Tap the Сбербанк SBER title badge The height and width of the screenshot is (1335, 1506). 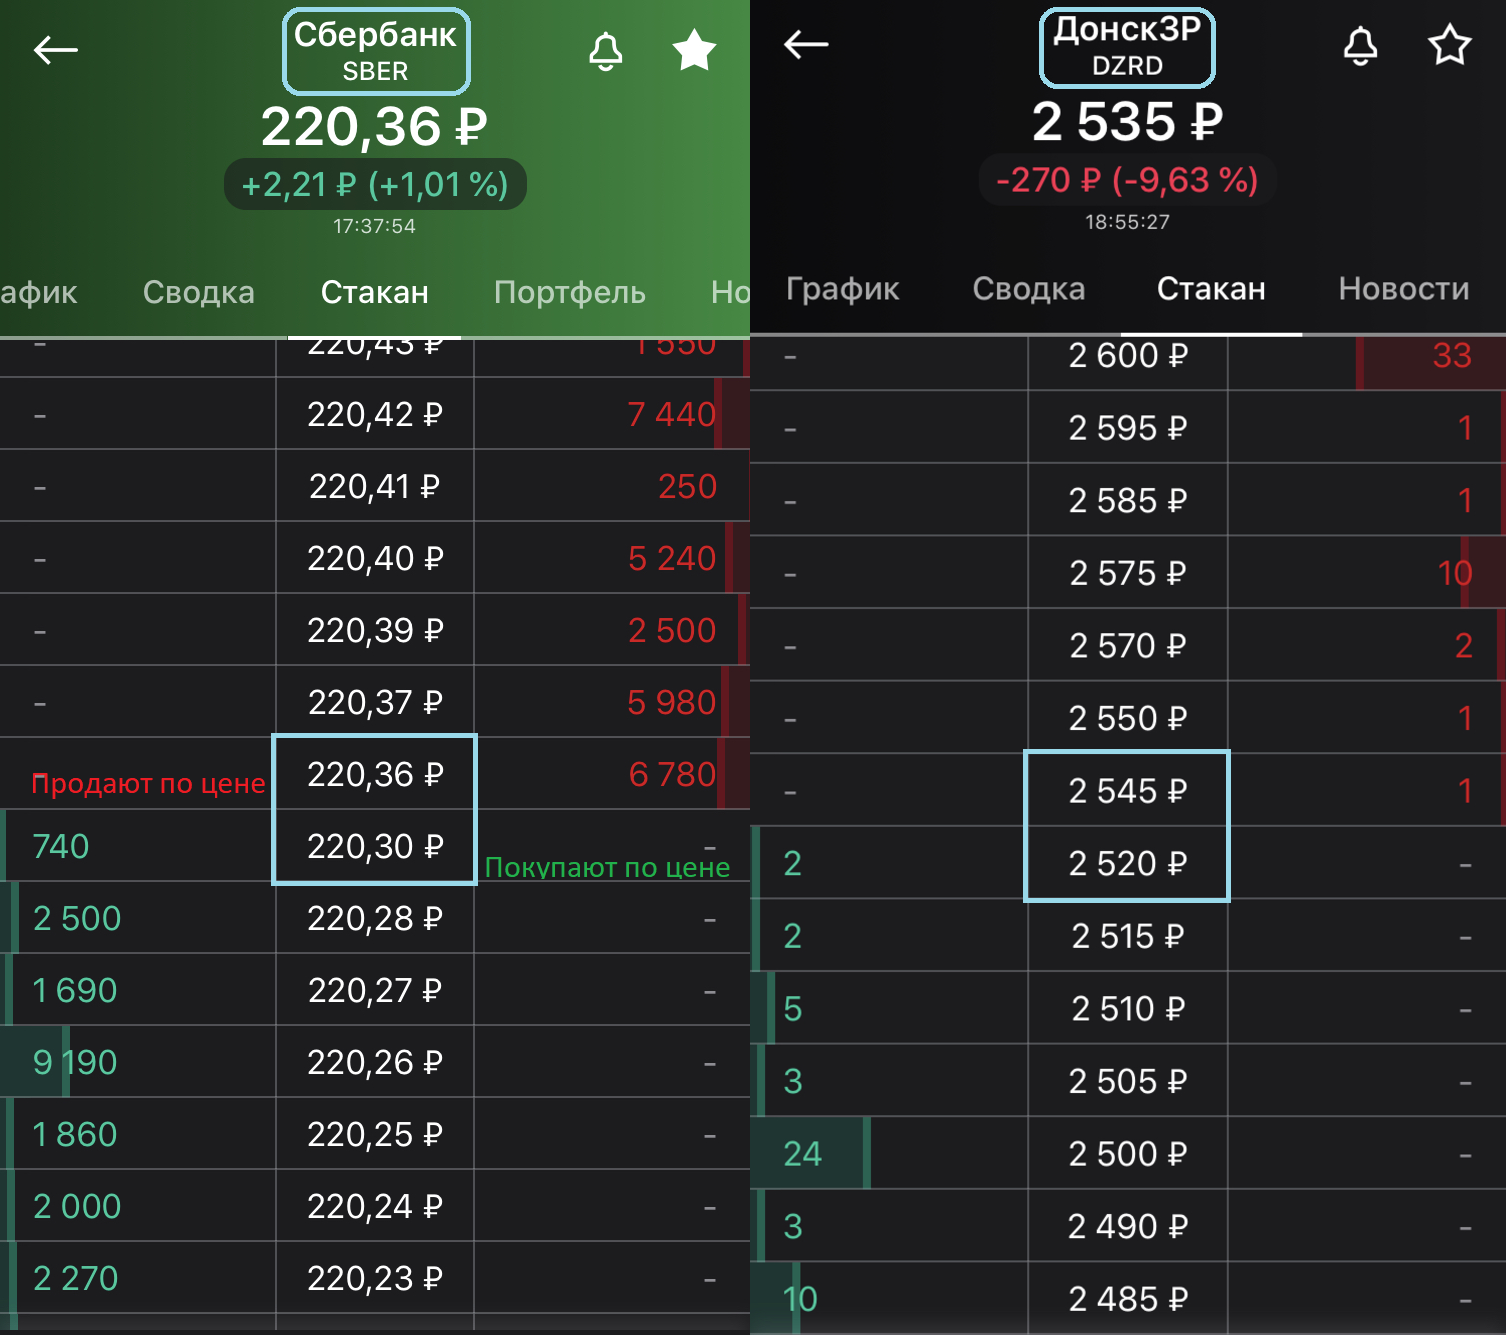coord(376,51)
